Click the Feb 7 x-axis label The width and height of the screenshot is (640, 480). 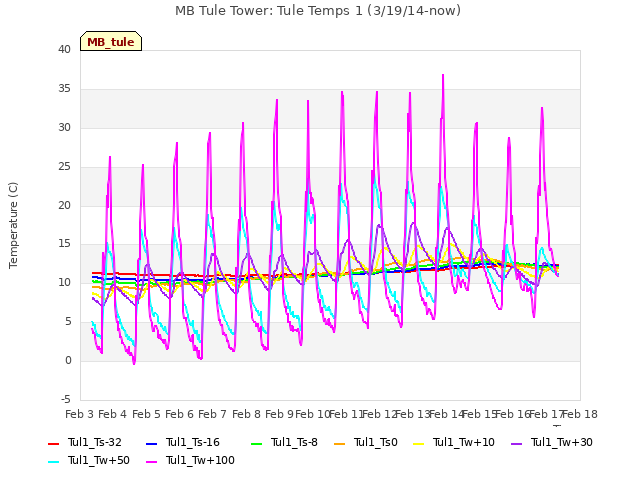coord(213,414)
